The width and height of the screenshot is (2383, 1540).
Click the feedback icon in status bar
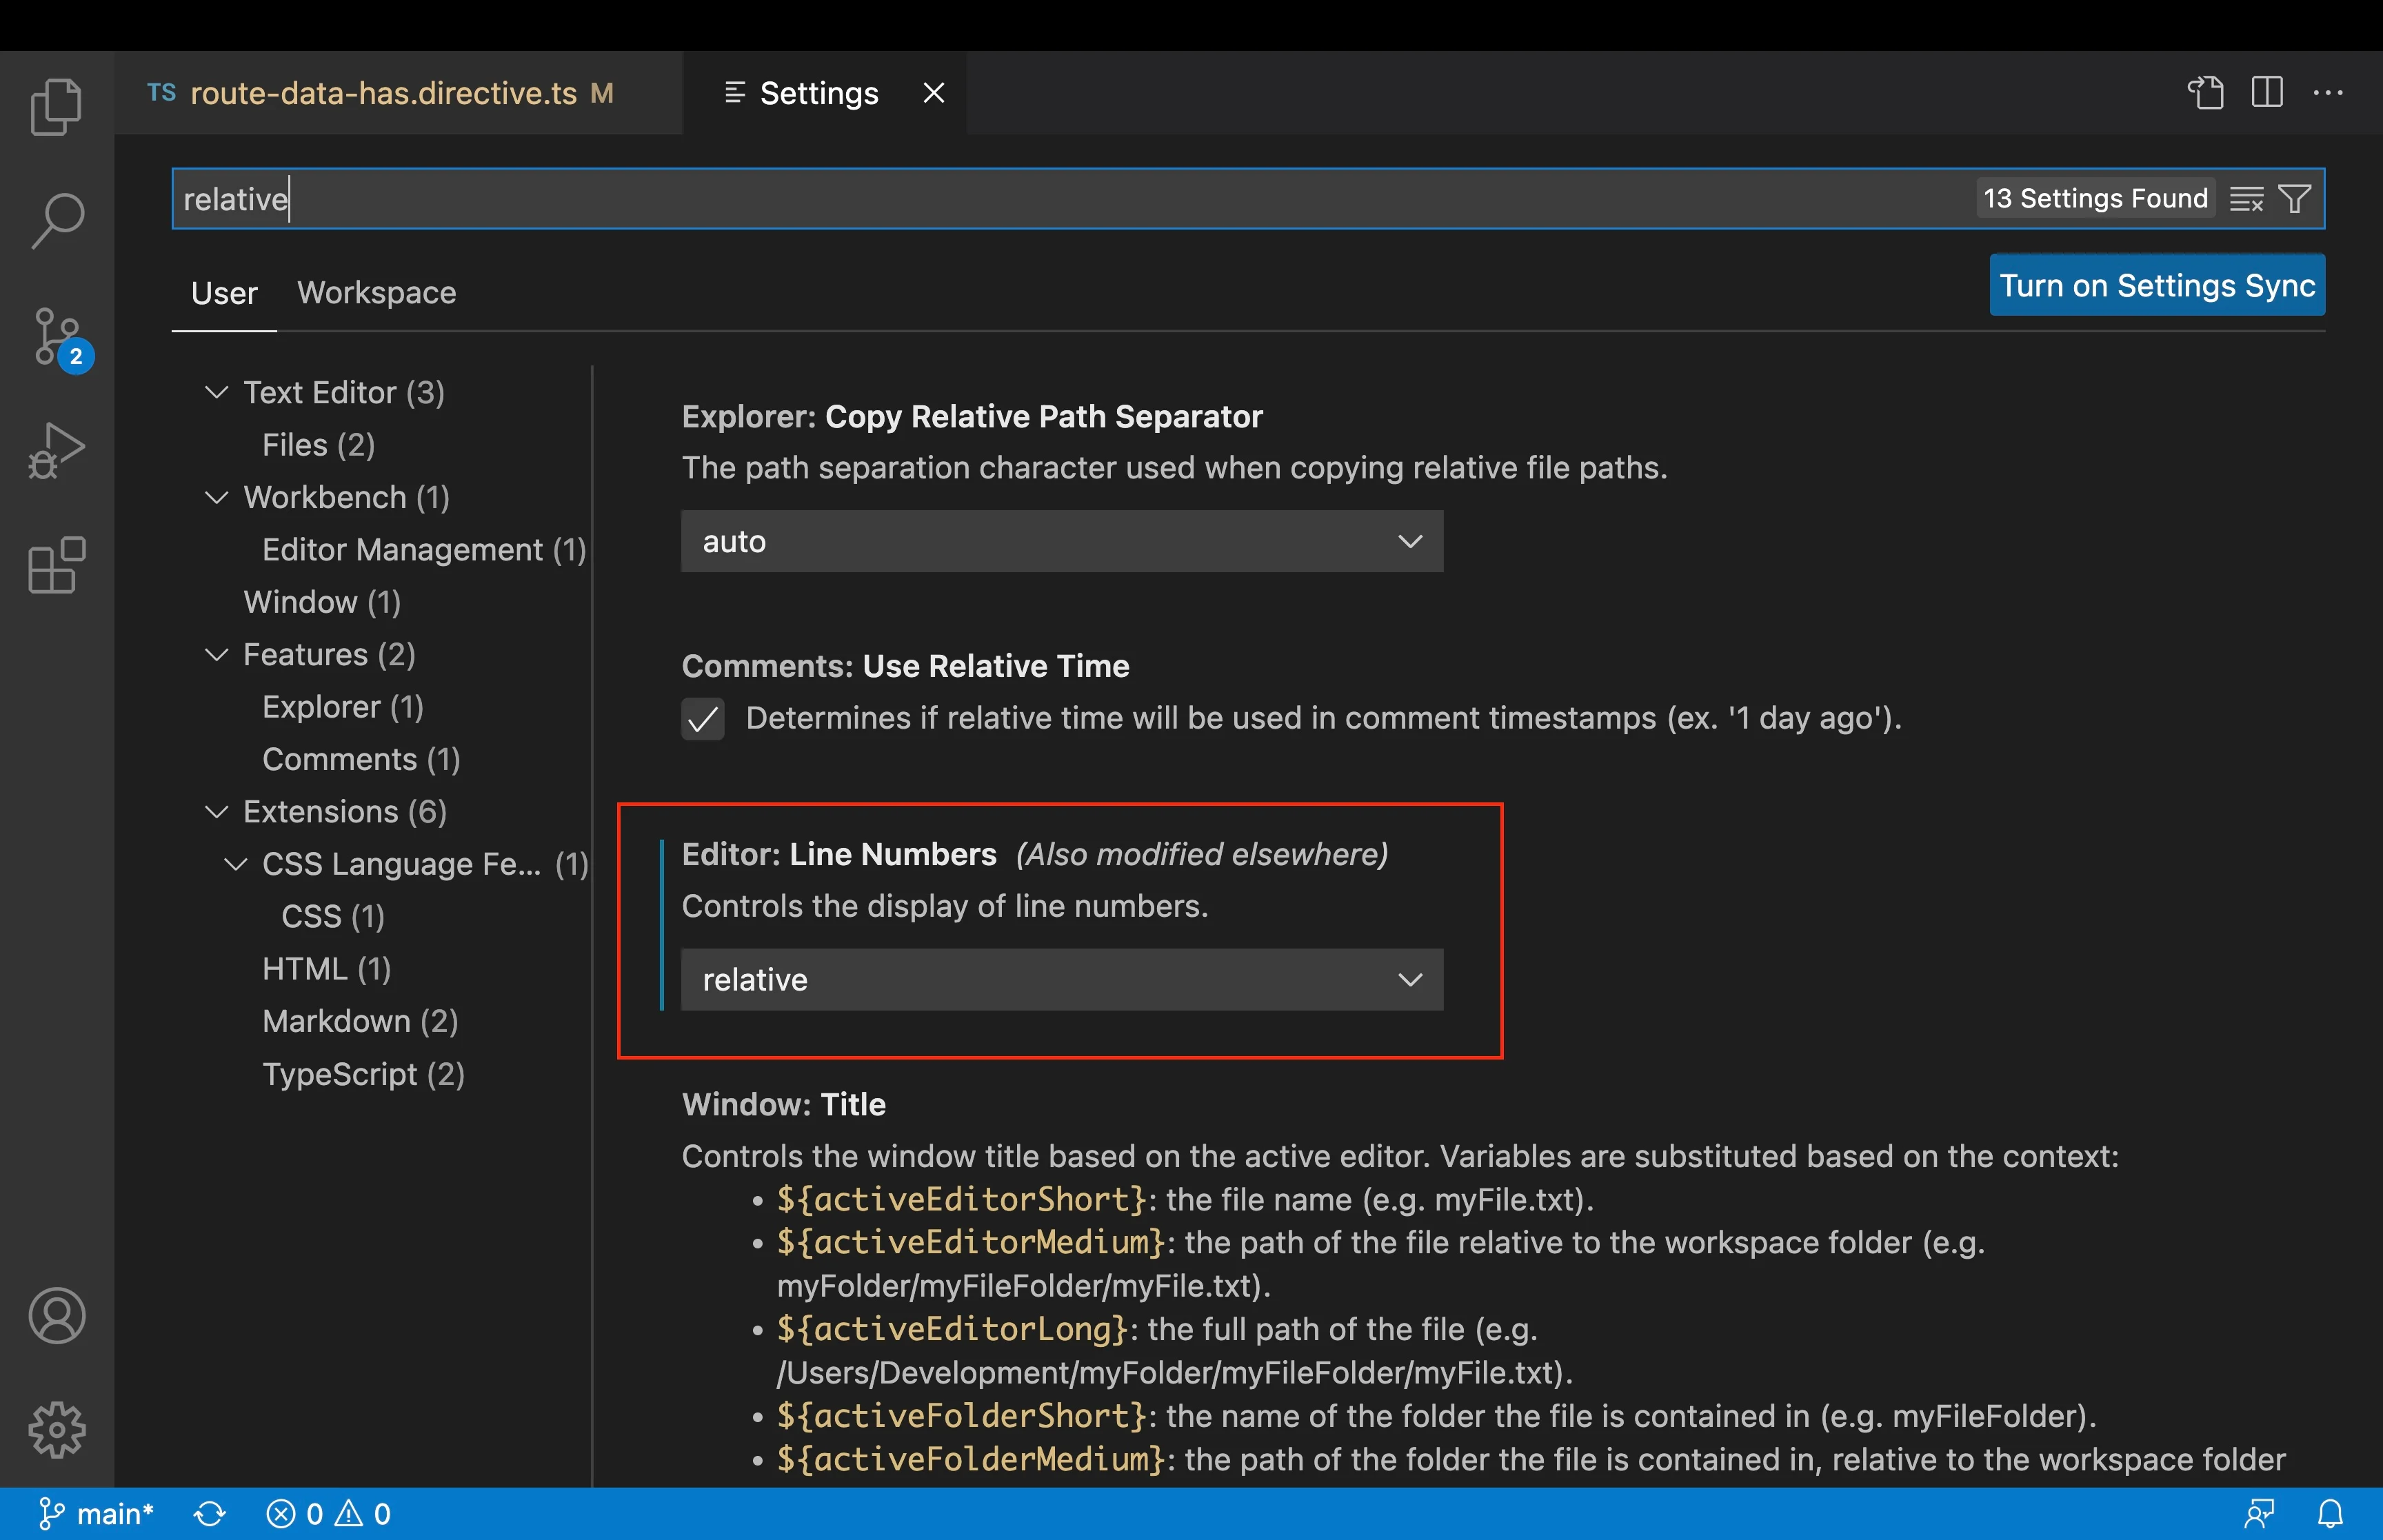[2260, 1514]
